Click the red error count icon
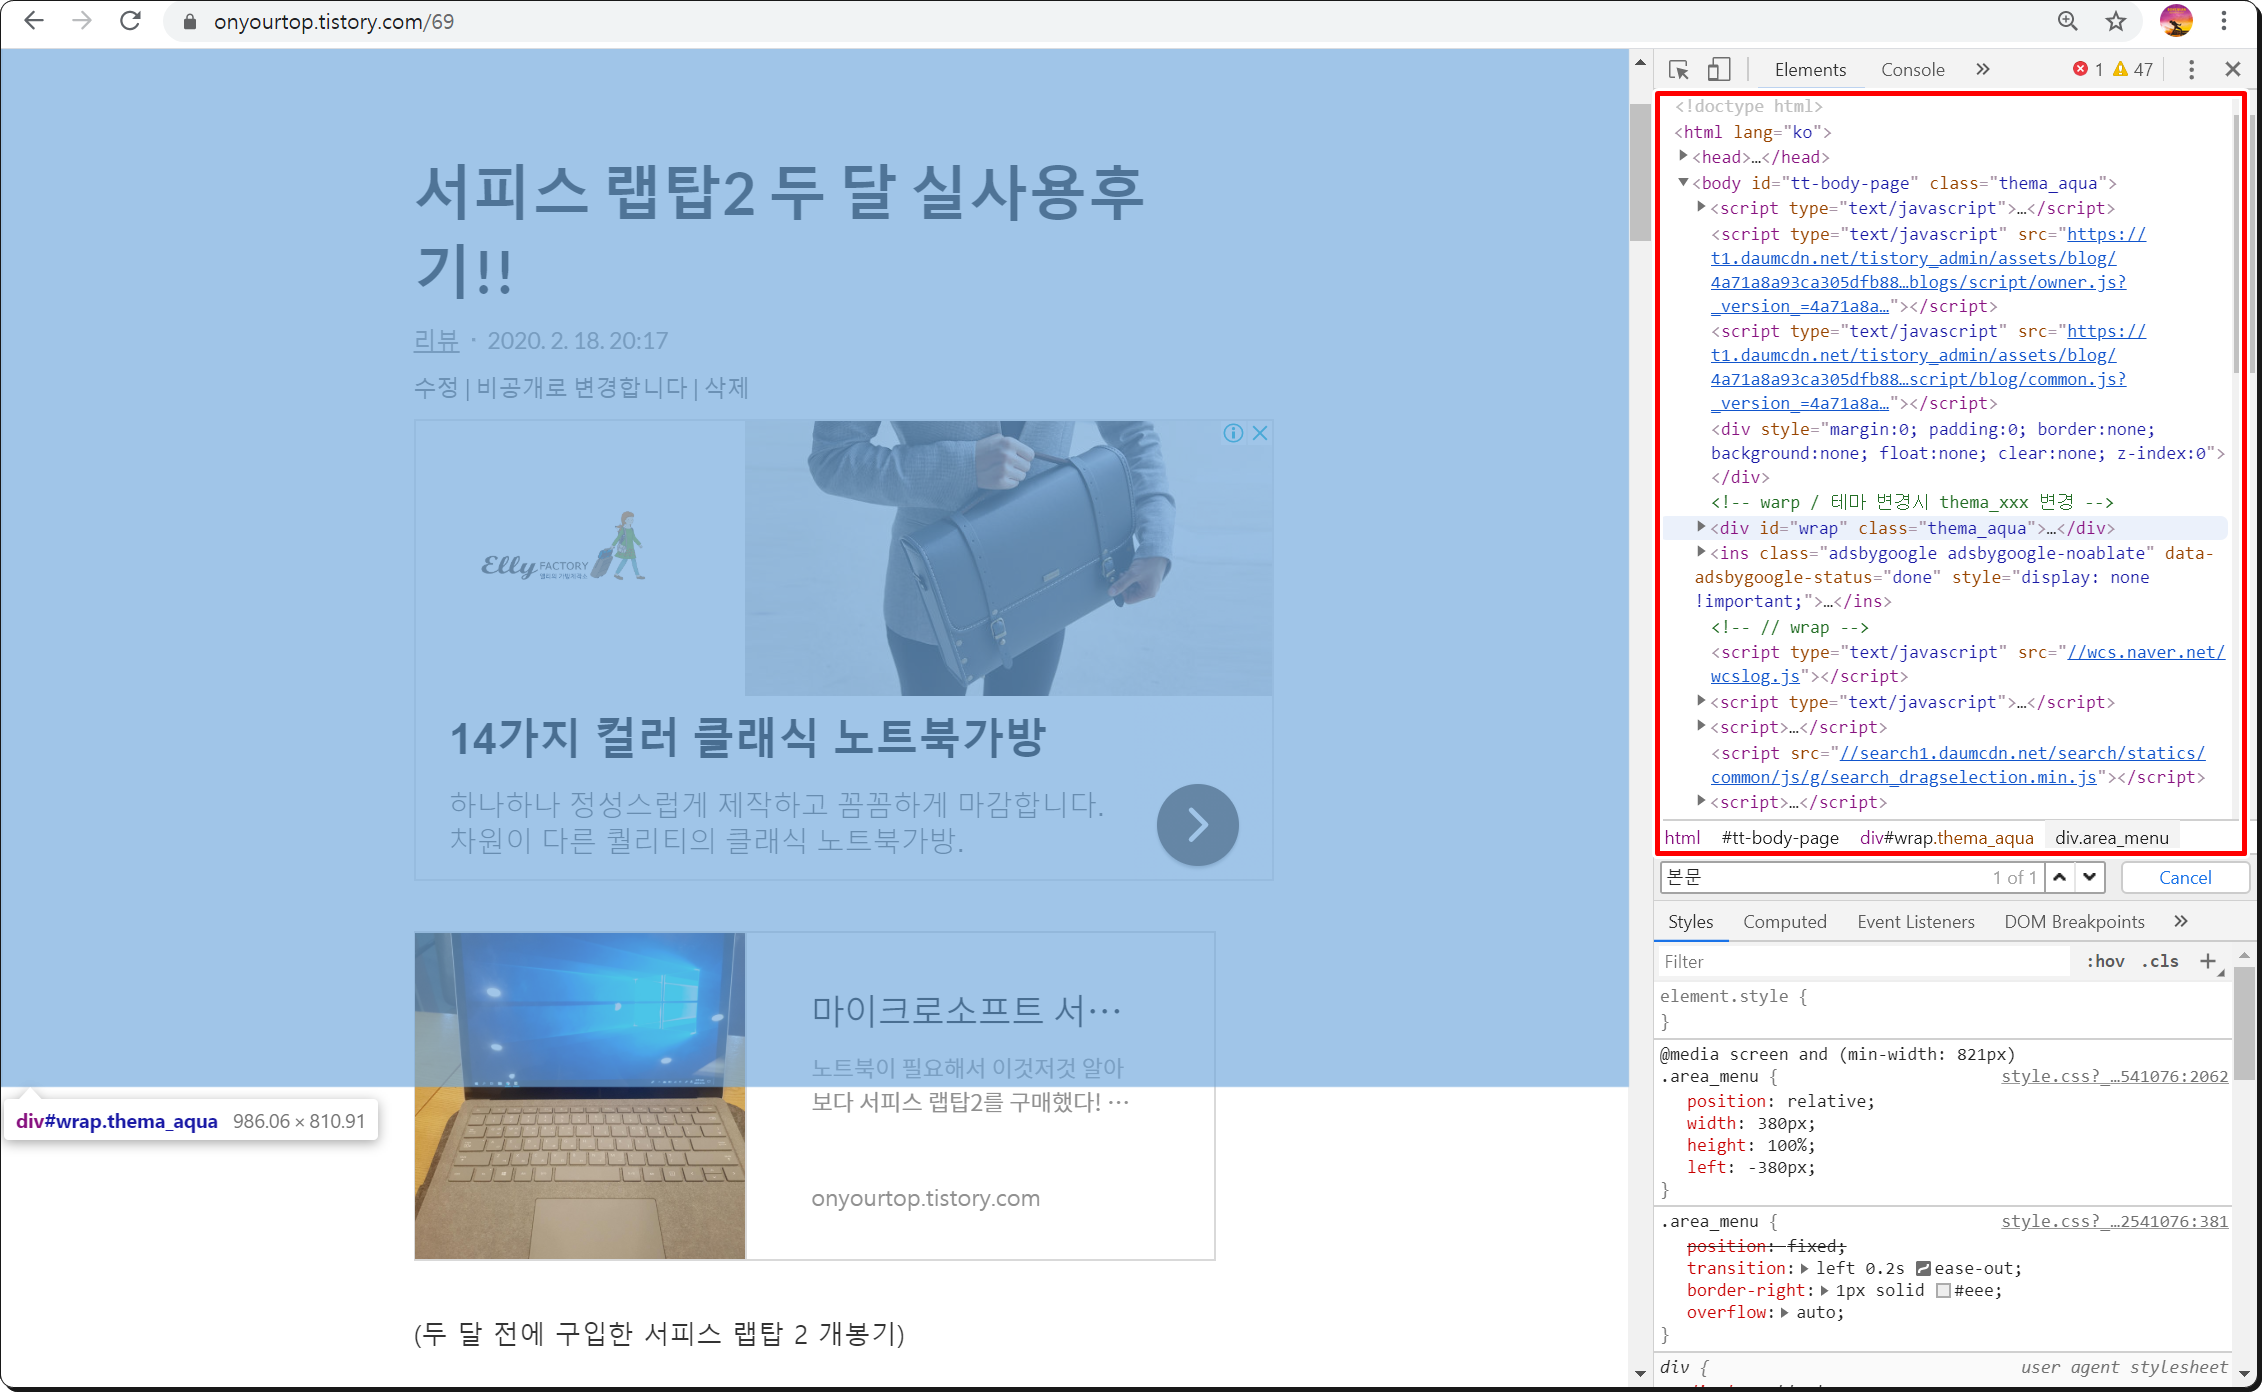 point(2081,69)
